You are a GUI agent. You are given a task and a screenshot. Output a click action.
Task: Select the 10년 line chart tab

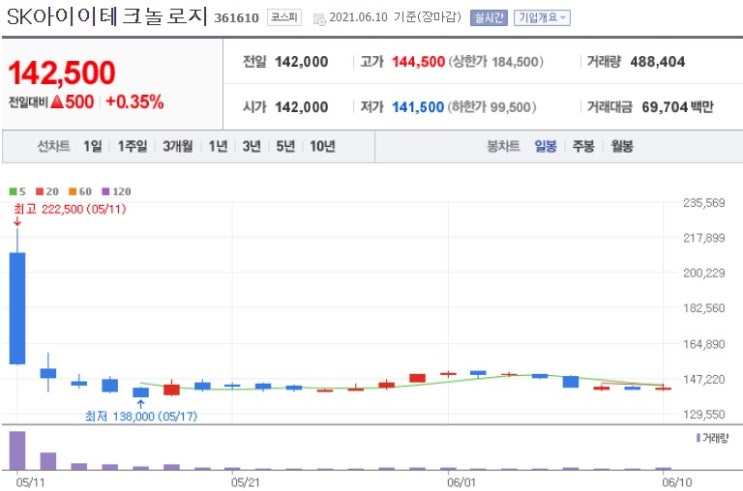(323, 146)
